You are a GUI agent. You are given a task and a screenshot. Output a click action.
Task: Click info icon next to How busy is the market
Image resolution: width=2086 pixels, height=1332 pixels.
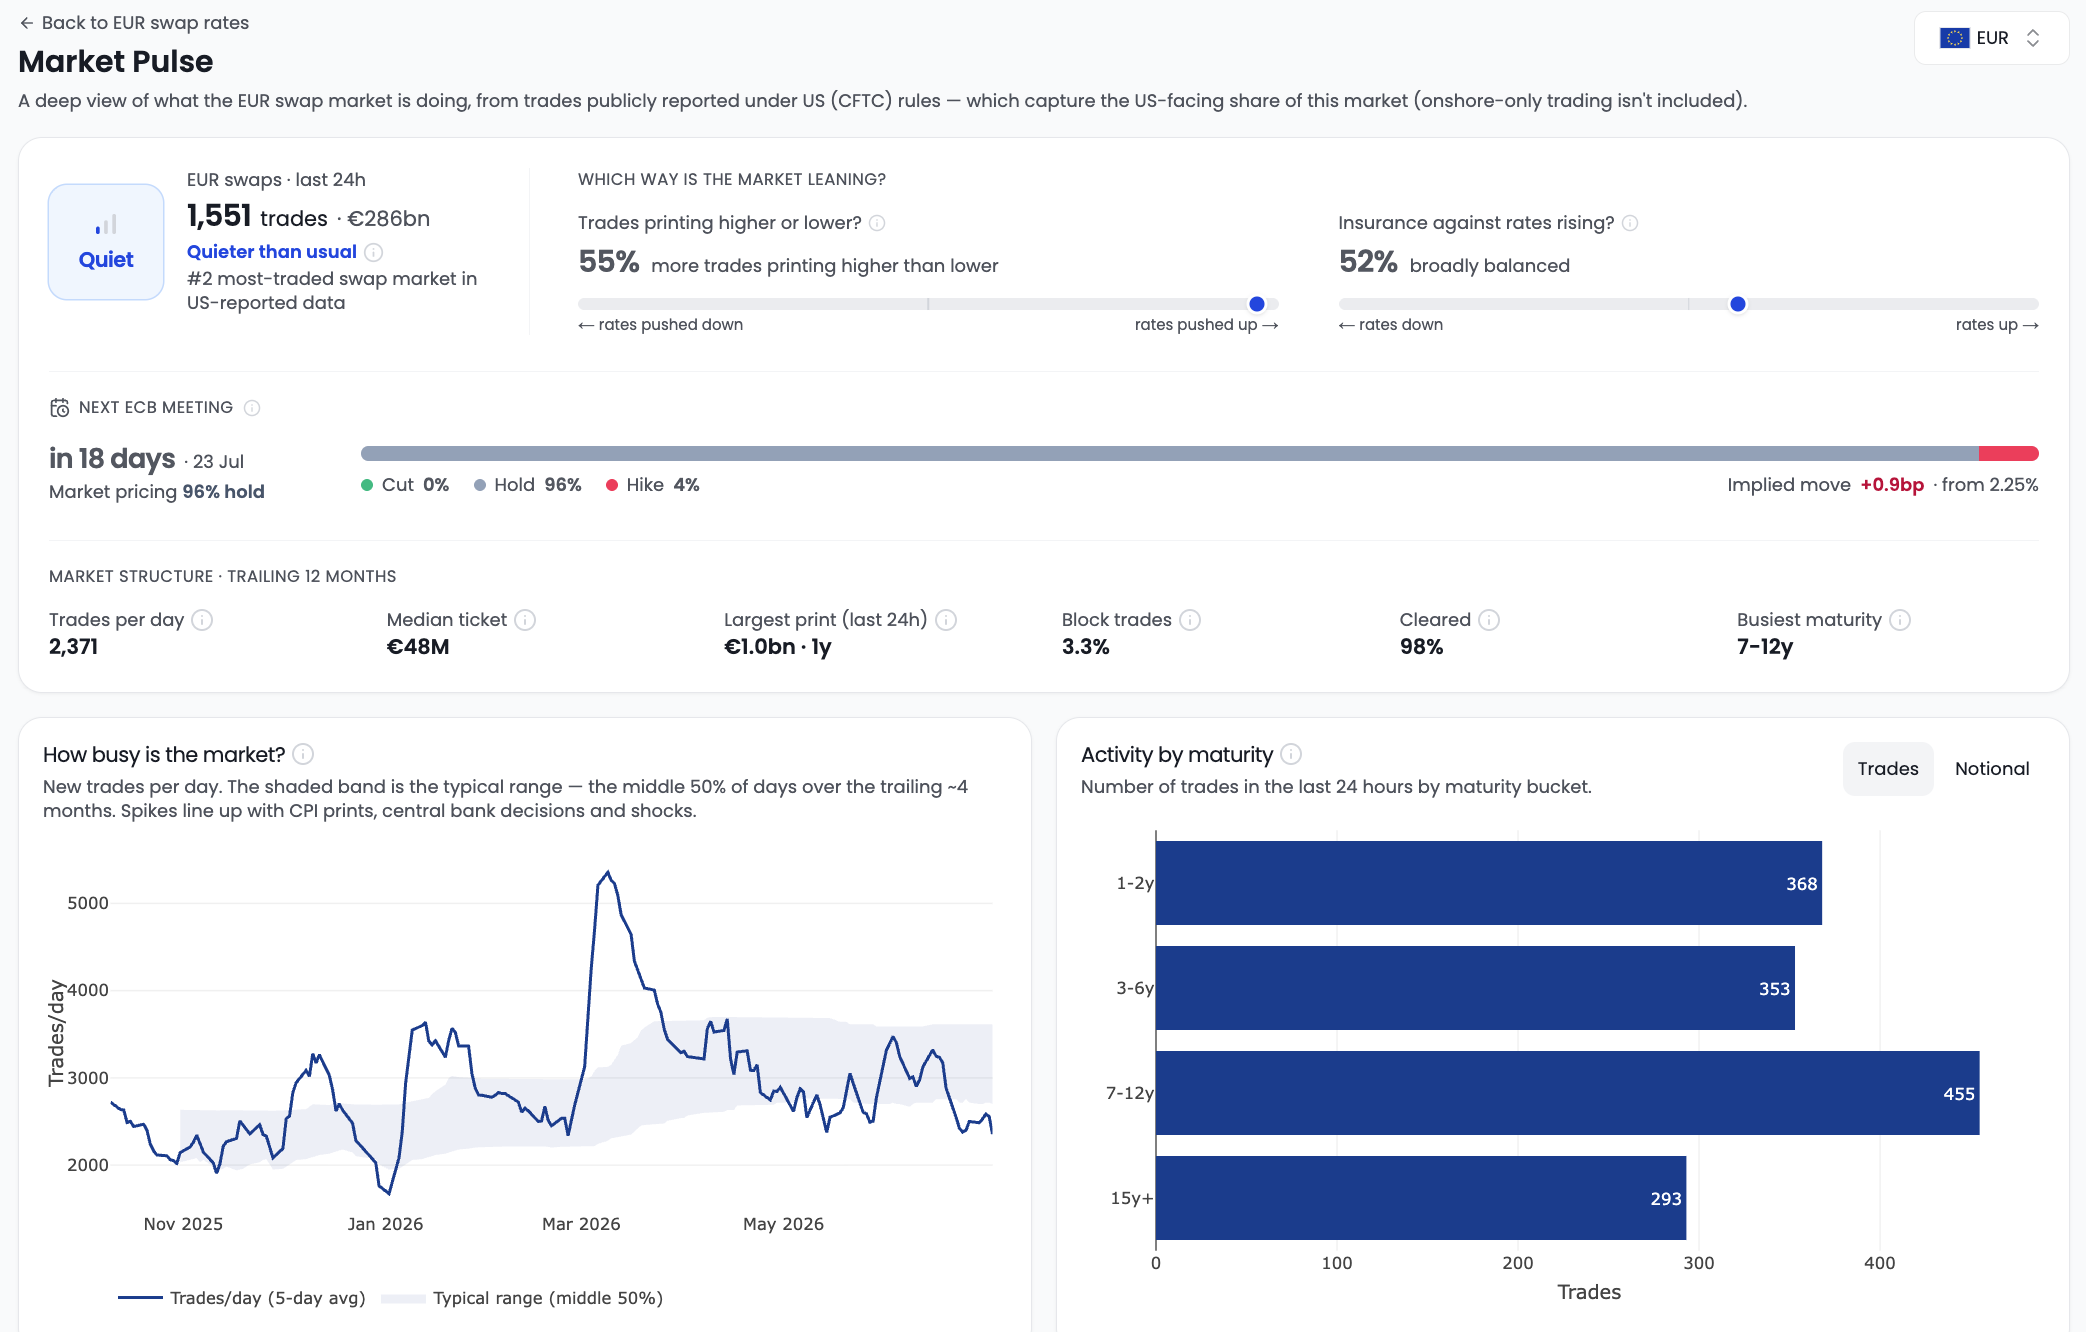click(303, 754)
